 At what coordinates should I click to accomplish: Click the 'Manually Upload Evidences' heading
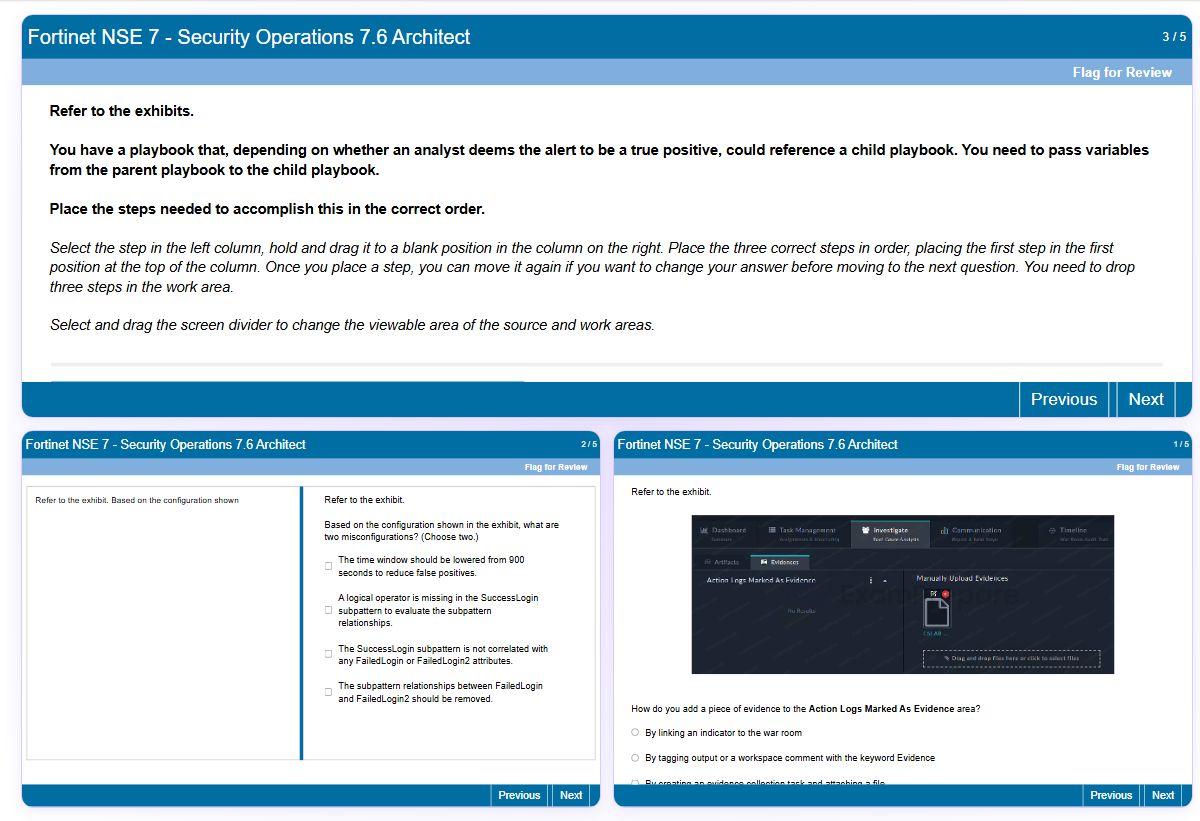tap(962, 578)
